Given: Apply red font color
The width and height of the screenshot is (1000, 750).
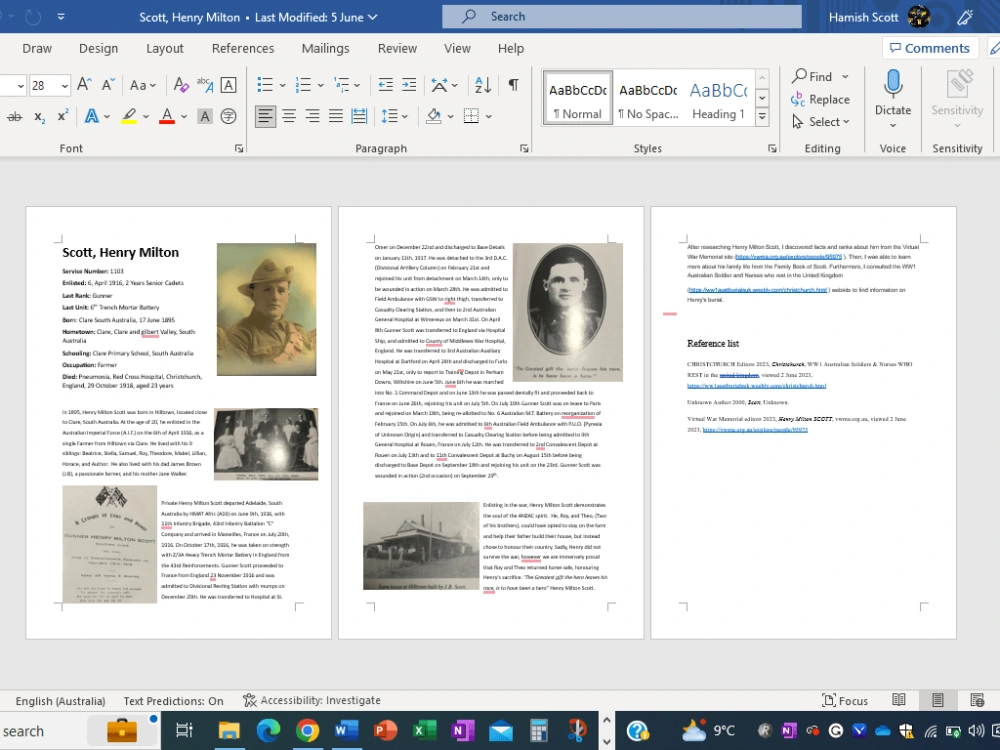Looking at the screenshot, I should pyautogui.click(x=167, y=116).
